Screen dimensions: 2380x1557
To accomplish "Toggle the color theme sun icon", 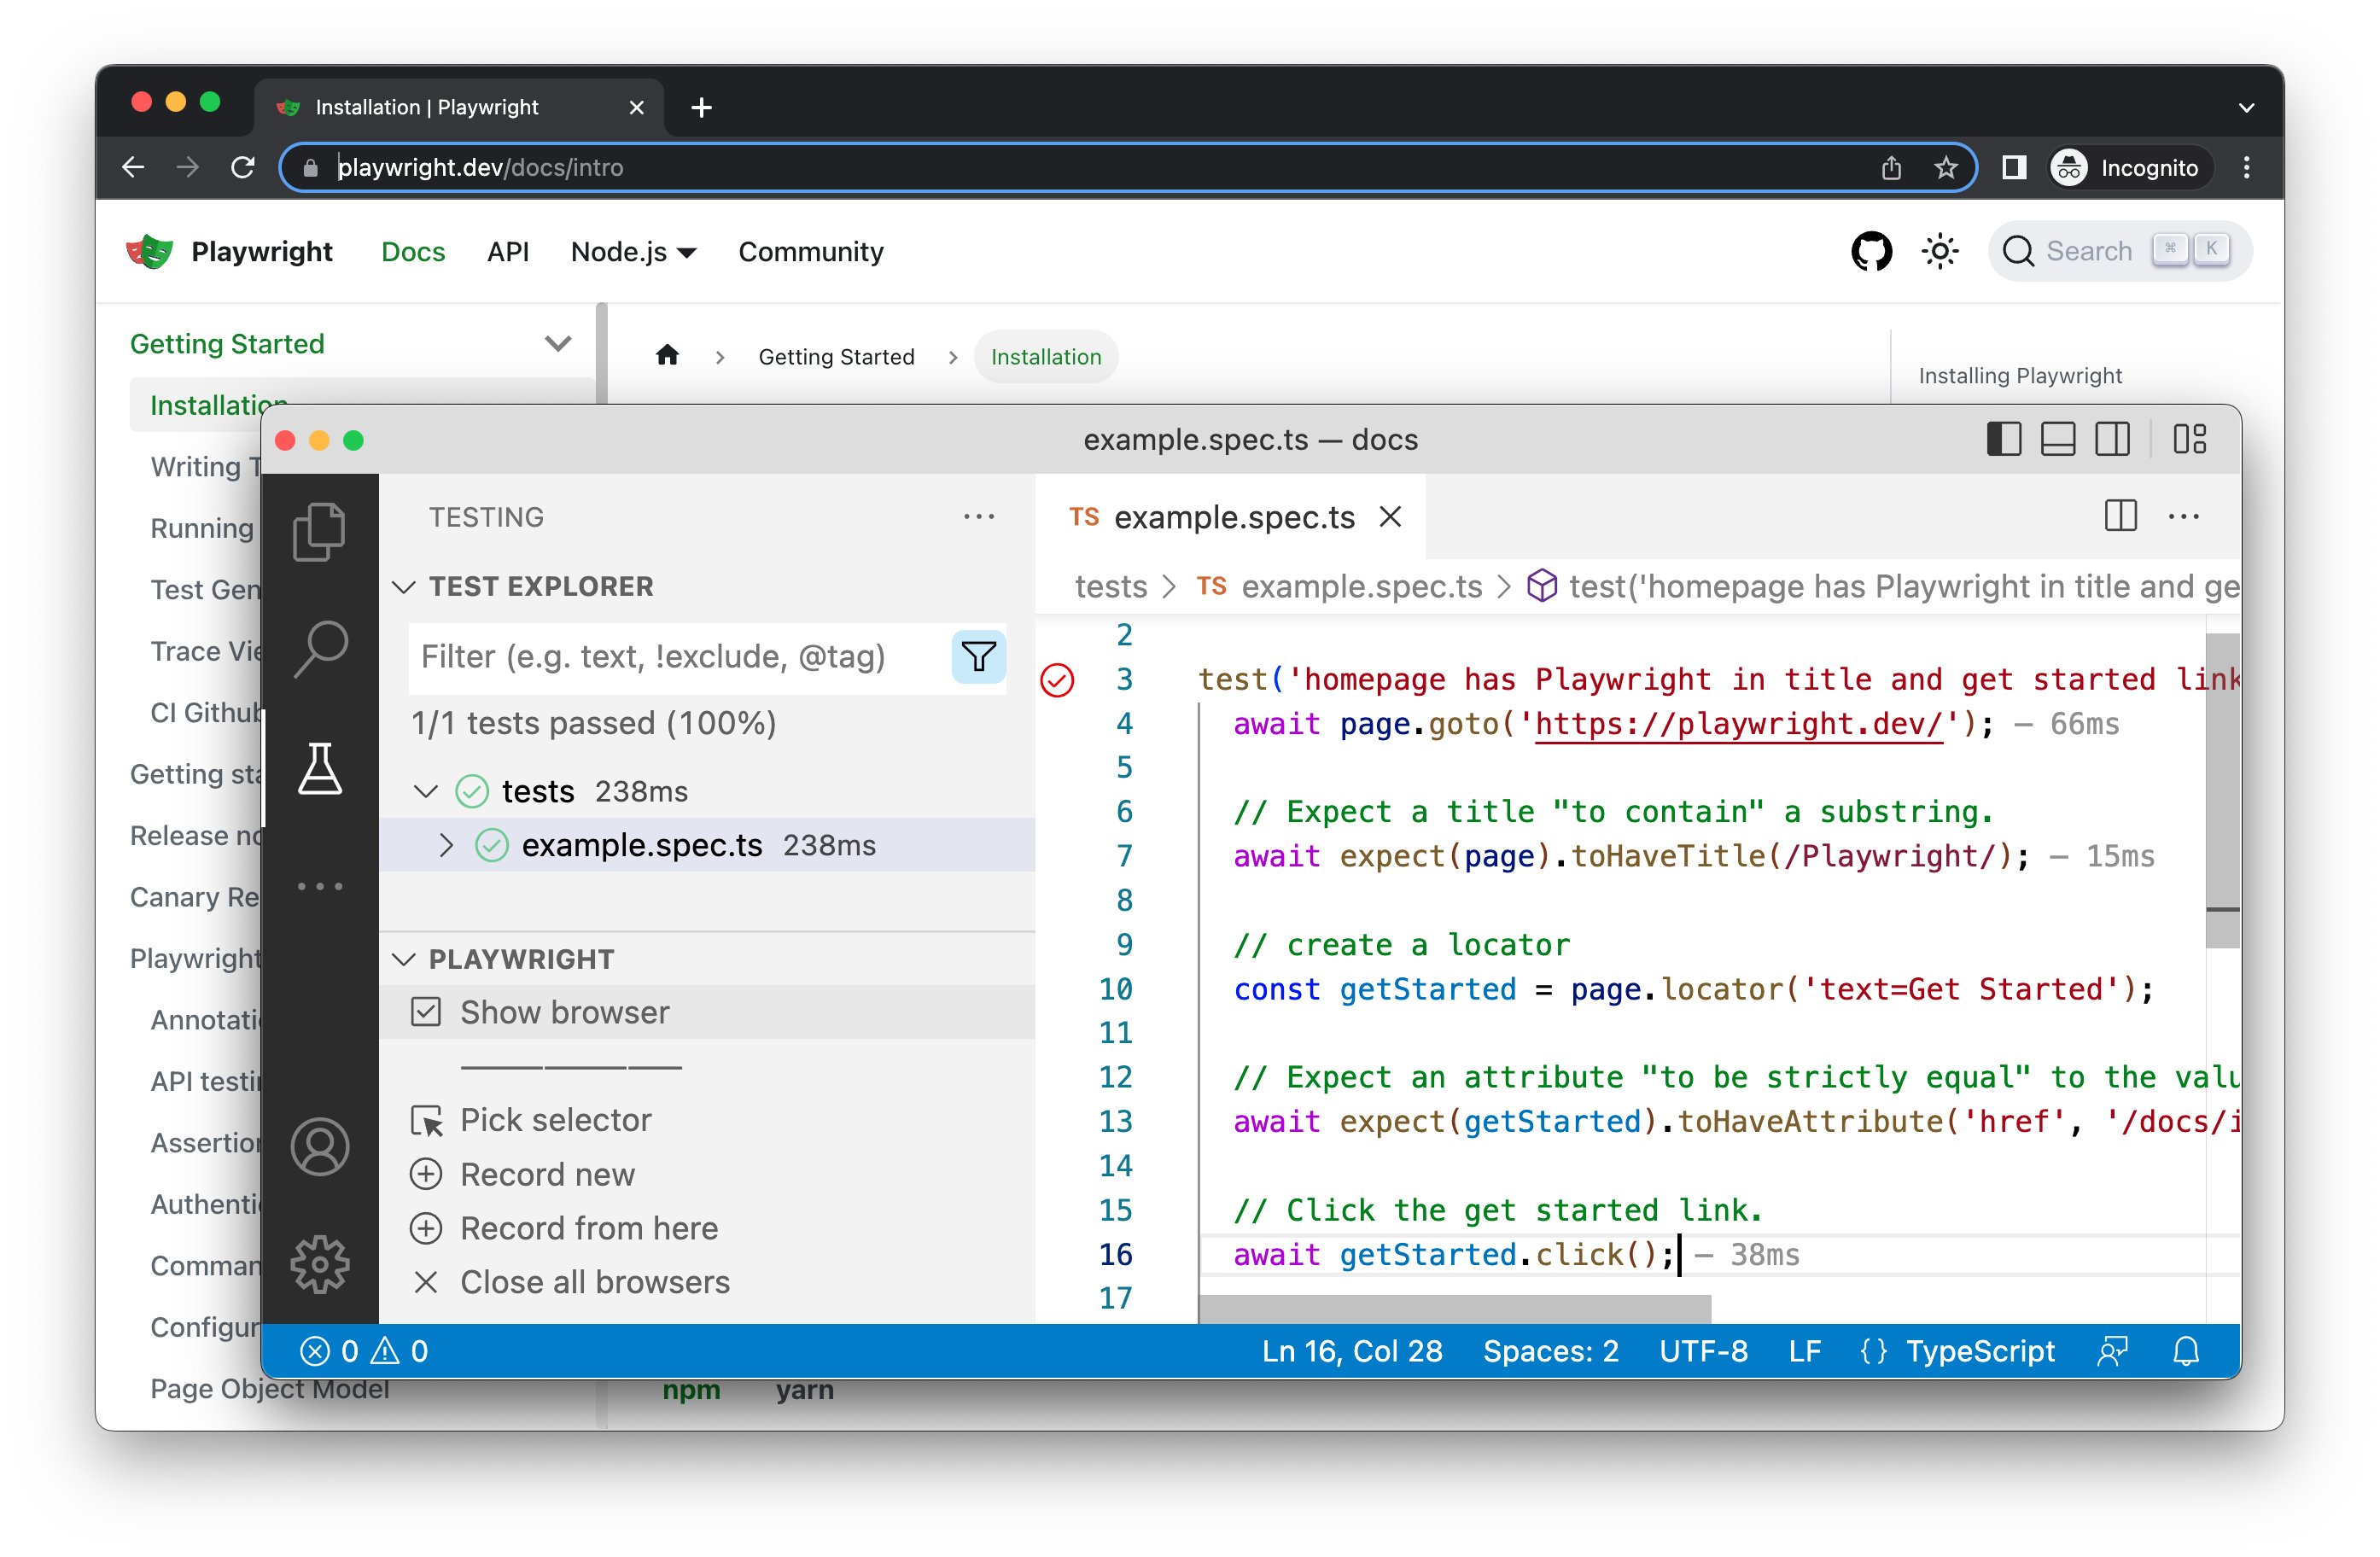I will (1938, 251).
